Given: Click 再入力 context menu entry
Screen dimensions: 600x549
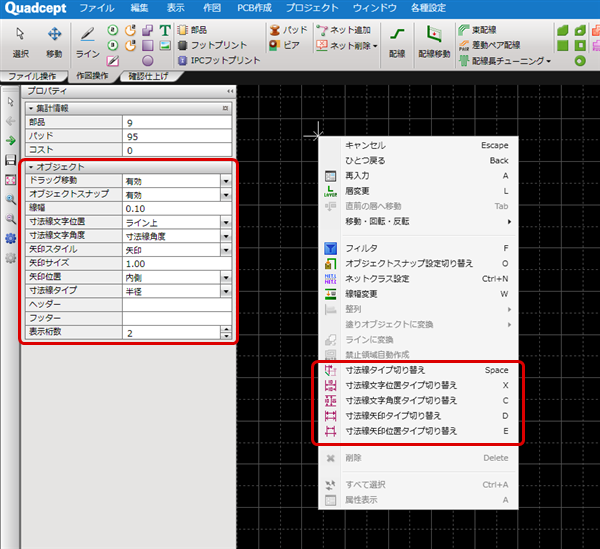Looking at the screenshot, I should point(418,176).
